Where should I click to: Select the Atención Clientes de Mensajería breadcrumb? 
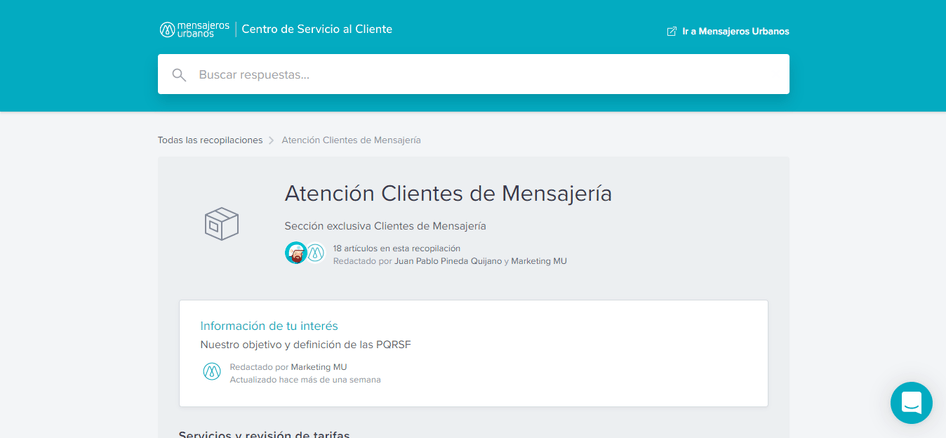click(351, 140)
